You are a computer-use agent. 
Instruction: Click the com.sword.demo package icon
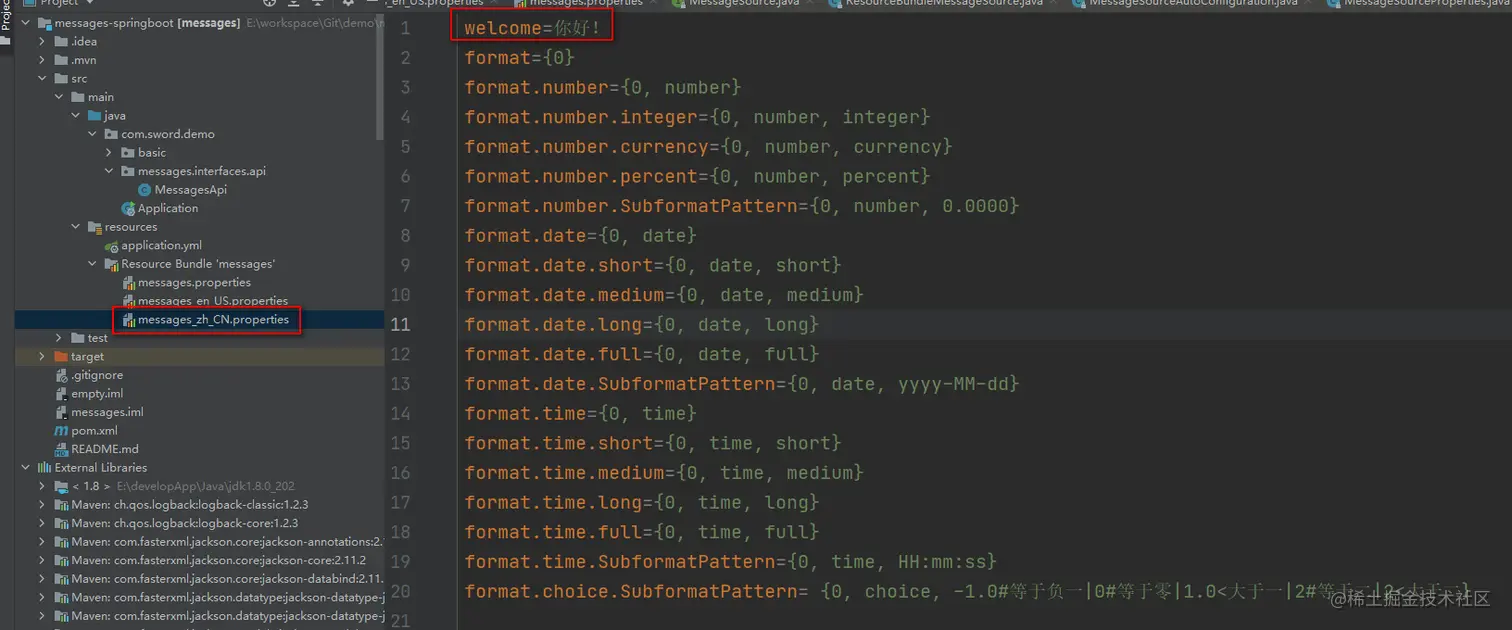[x=111, y=134]
